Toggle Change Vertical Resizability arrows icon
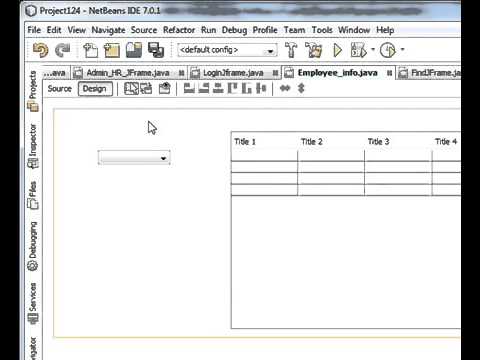 (301, 88)
